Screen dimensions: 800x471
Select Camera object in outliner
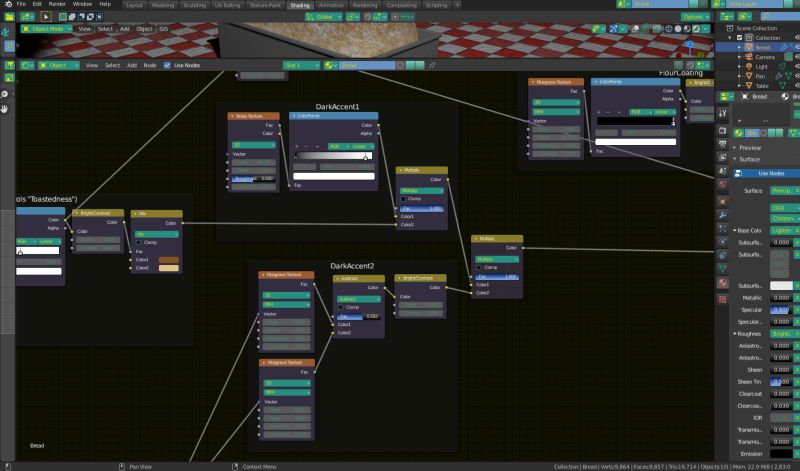tap(765, 57)
